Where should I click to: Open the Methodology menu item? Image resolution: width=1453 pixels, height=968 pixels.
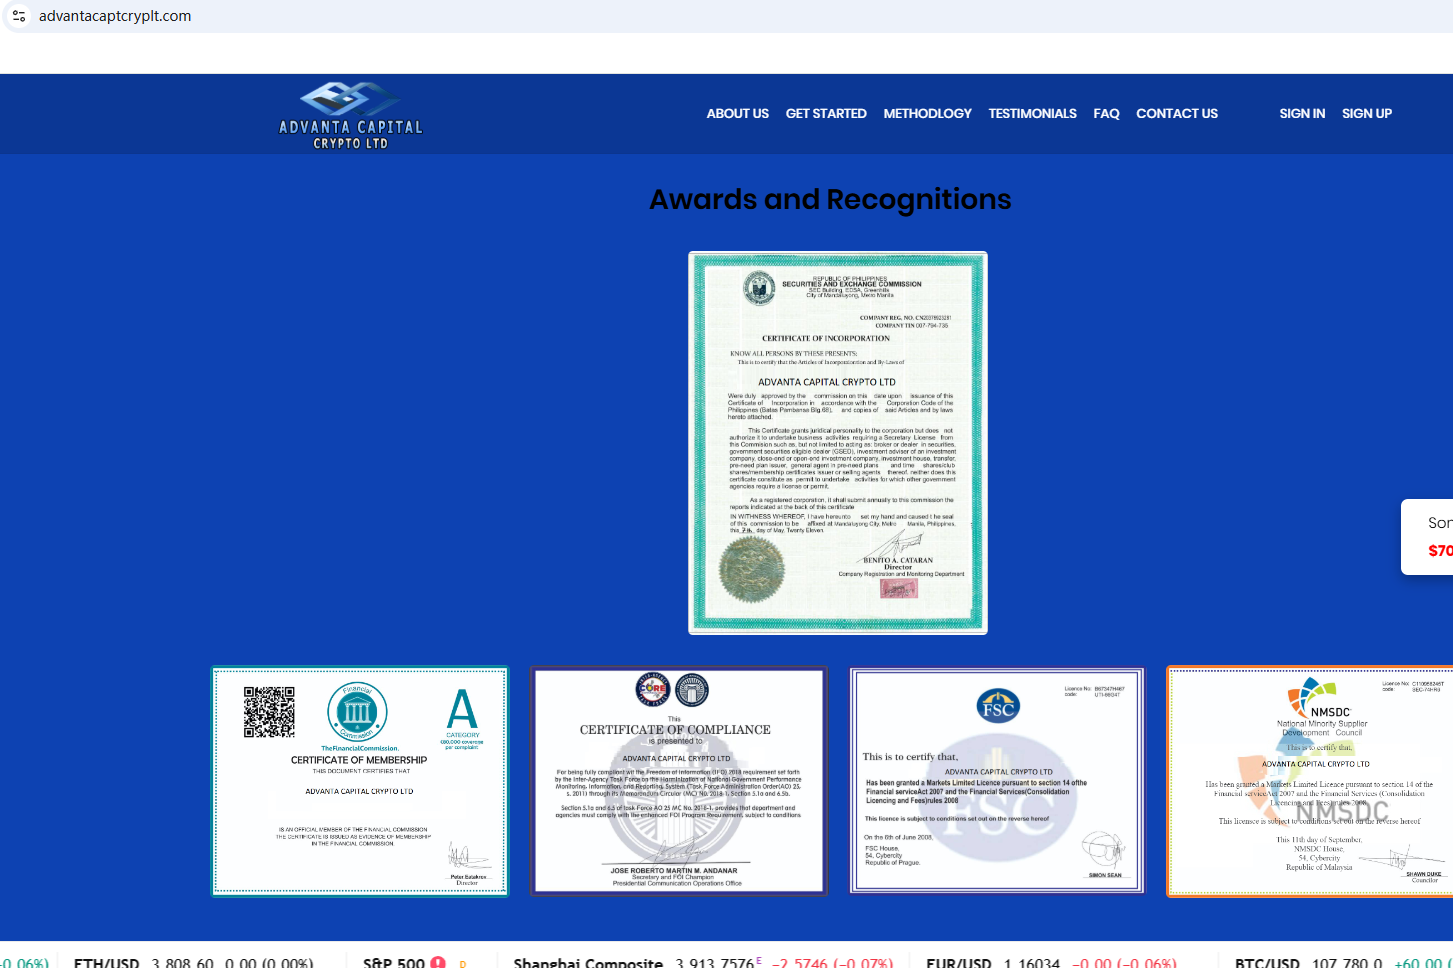click(927, 114)
